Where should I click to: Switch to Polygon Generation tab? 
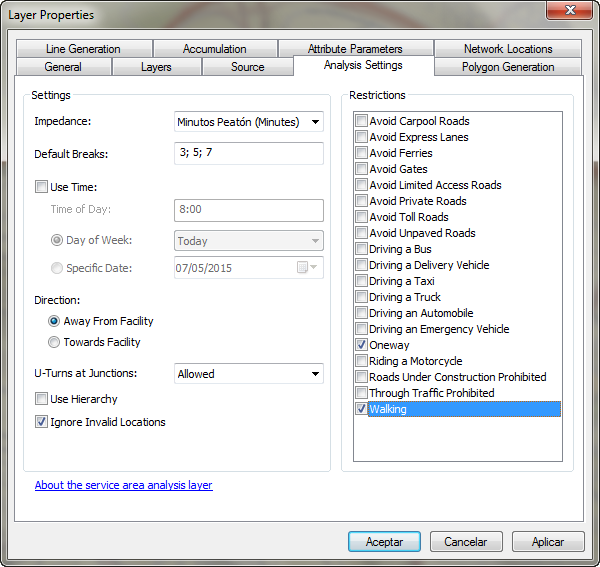click(507, 67)
